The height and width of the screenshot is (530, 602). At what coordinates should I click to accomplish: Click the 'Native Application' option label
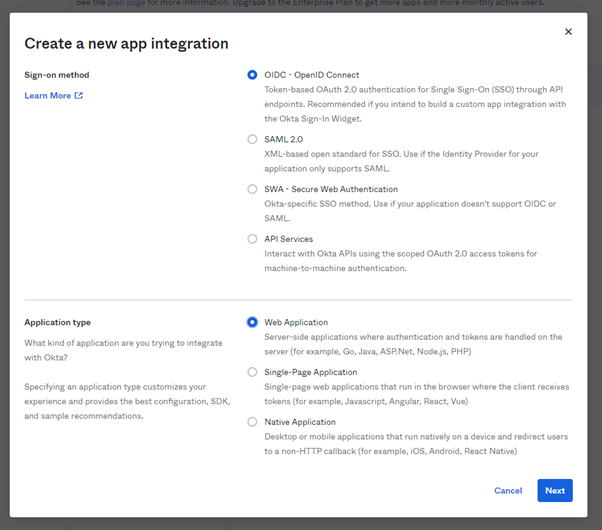pos(300,422)
